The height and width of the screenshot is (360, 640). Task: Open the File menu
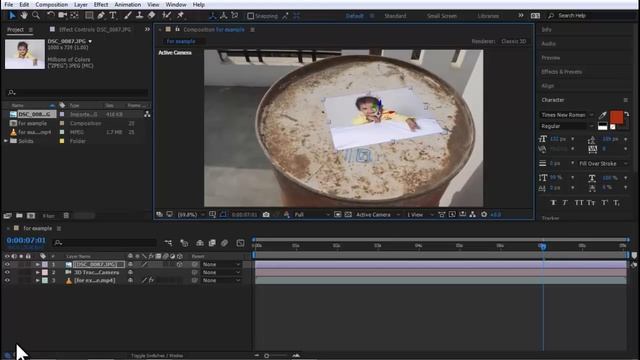[x=9, y=4]
